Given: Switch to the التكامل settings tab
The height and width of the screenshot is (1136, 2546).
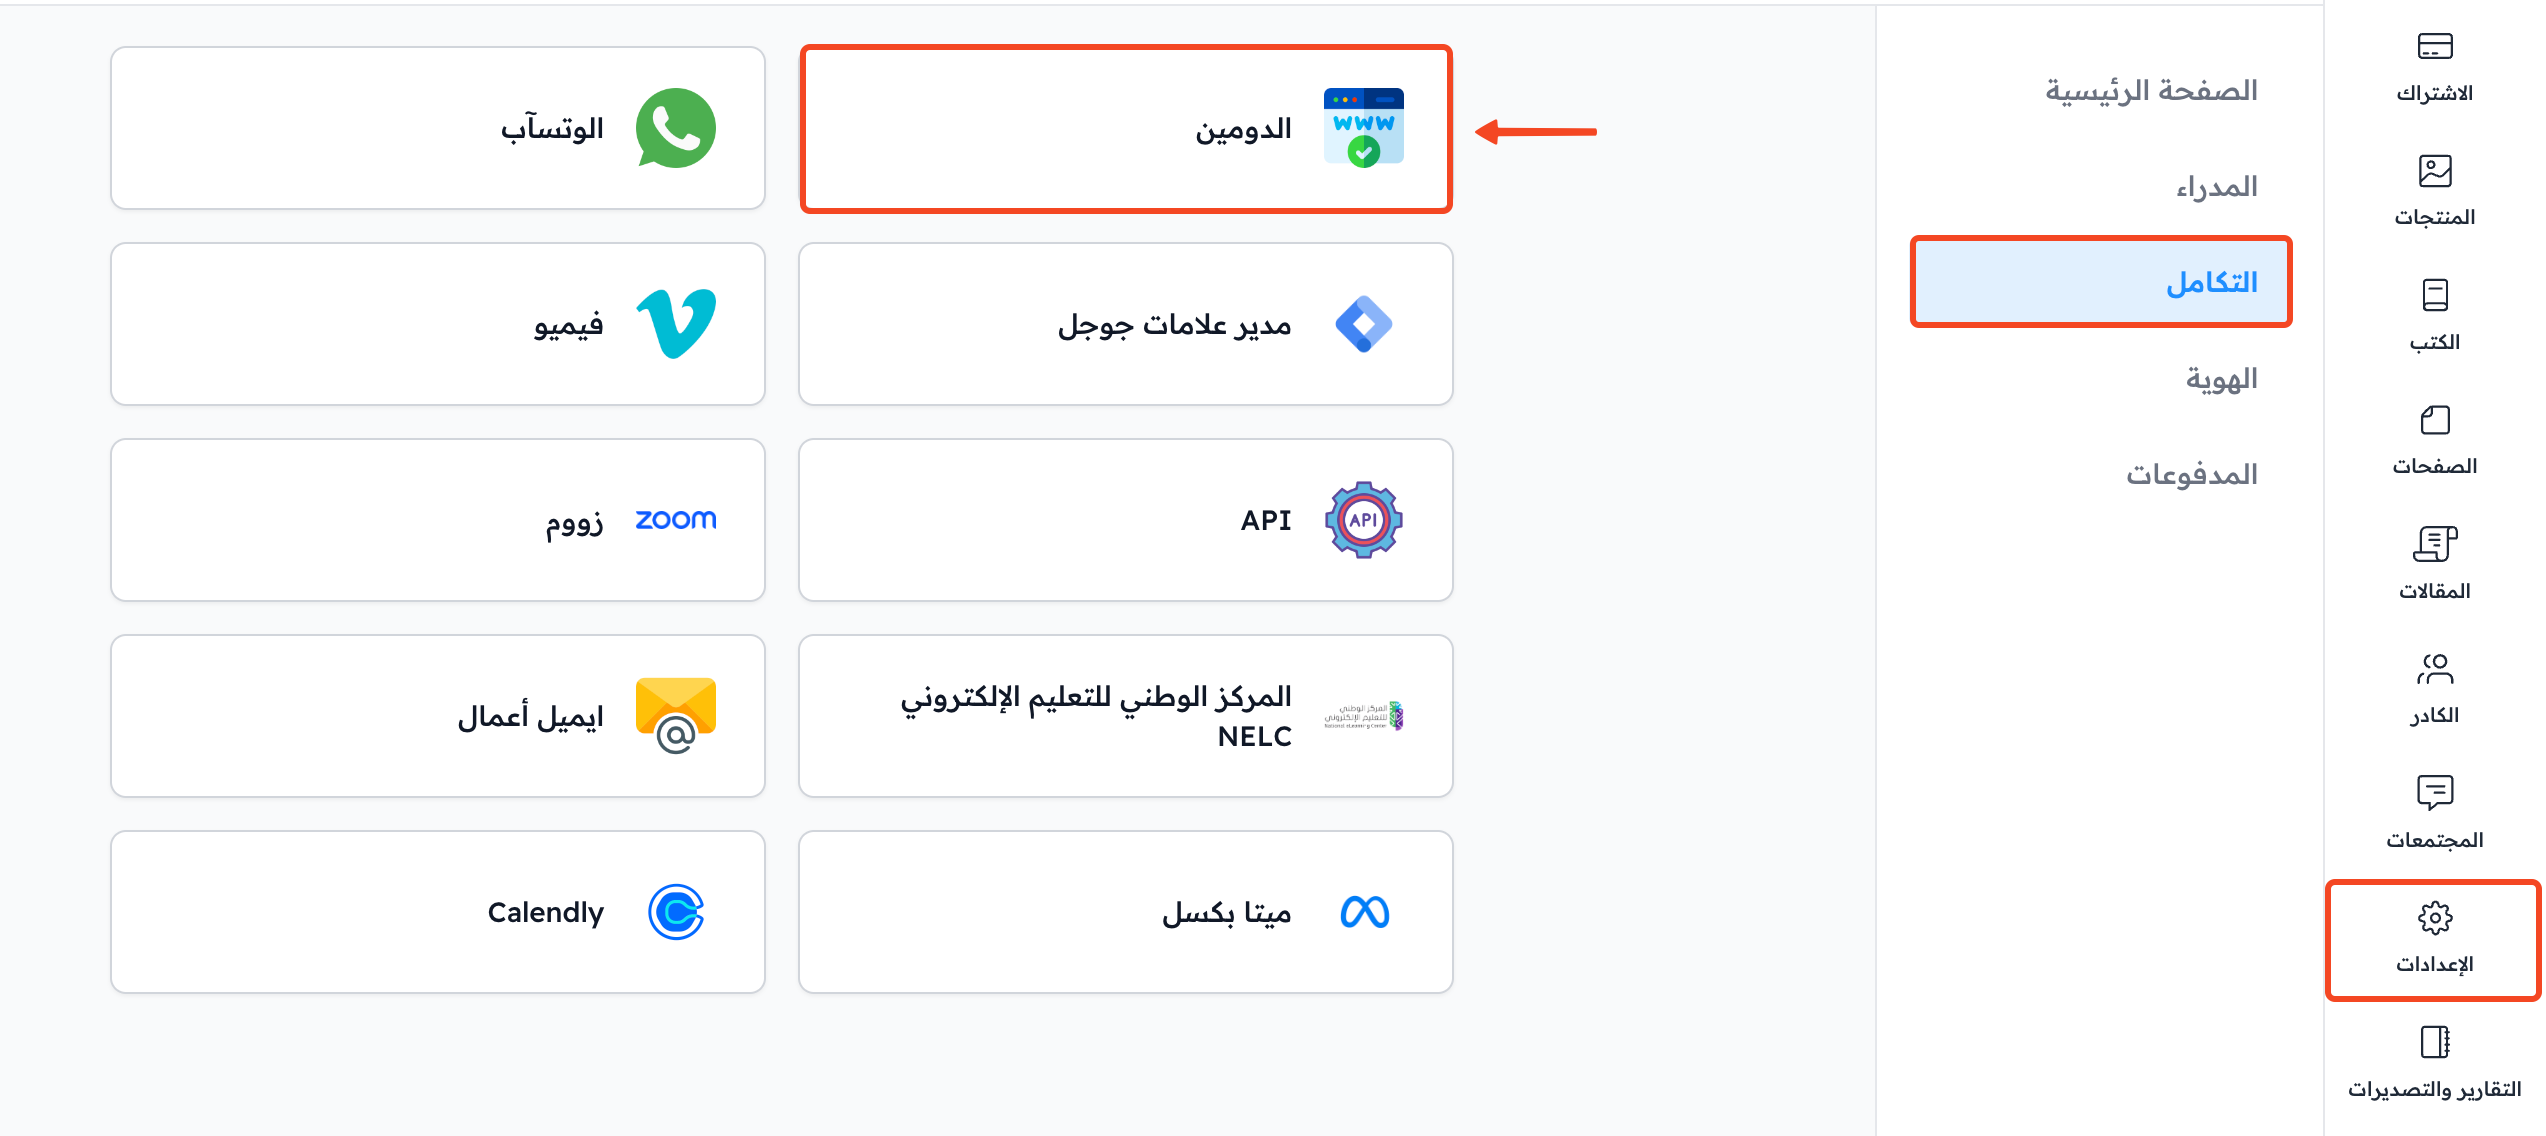Looking at the screenshot, I should (2101, 282).
